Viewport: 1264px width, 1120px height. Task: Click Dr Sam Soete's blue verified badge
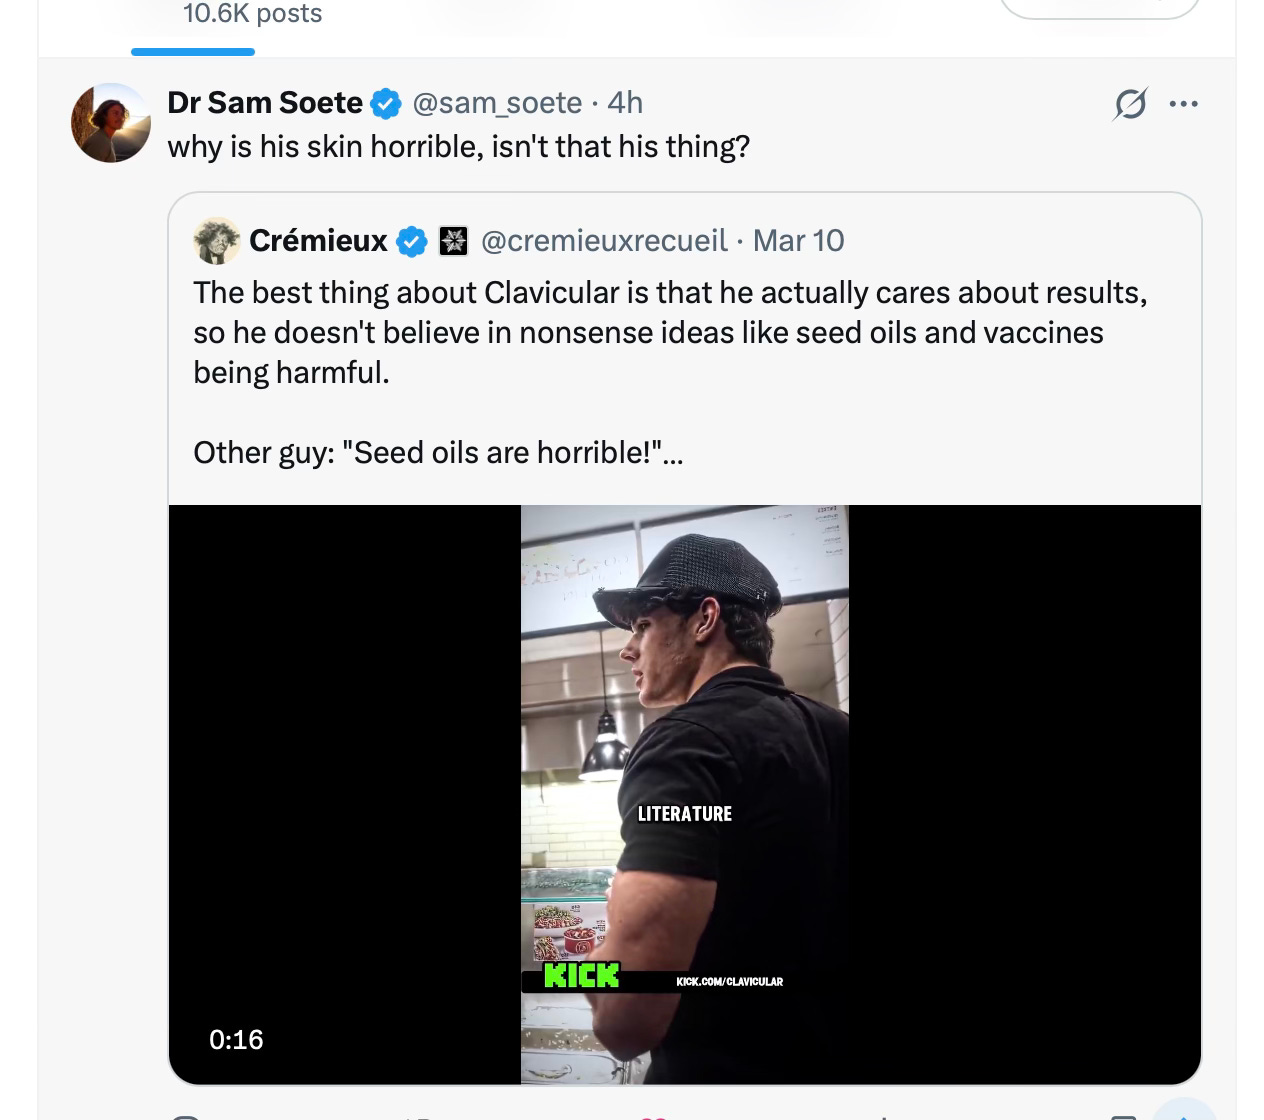point(386,103)
